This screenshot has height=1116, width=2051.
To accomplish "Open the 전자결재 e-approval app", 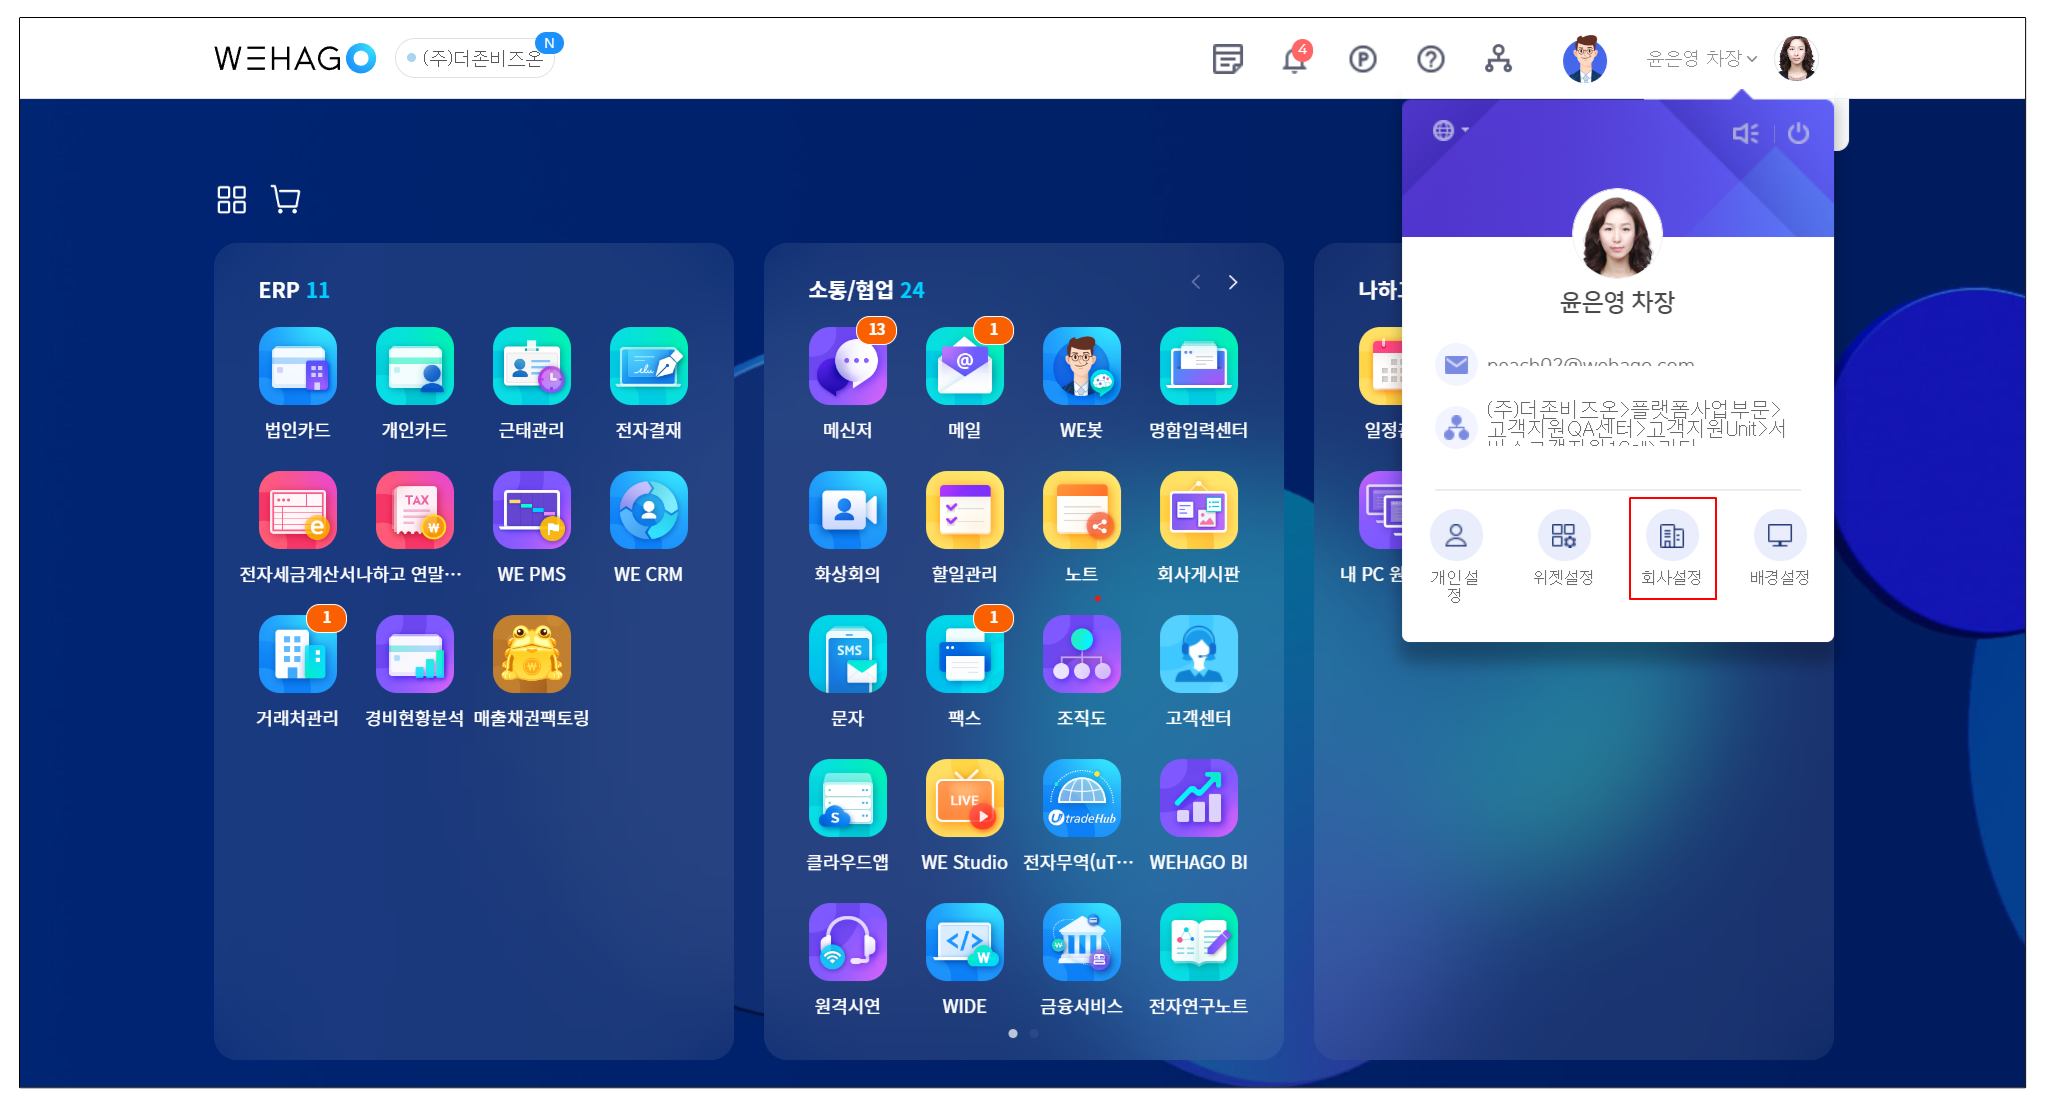I will (x=648, y=367).
